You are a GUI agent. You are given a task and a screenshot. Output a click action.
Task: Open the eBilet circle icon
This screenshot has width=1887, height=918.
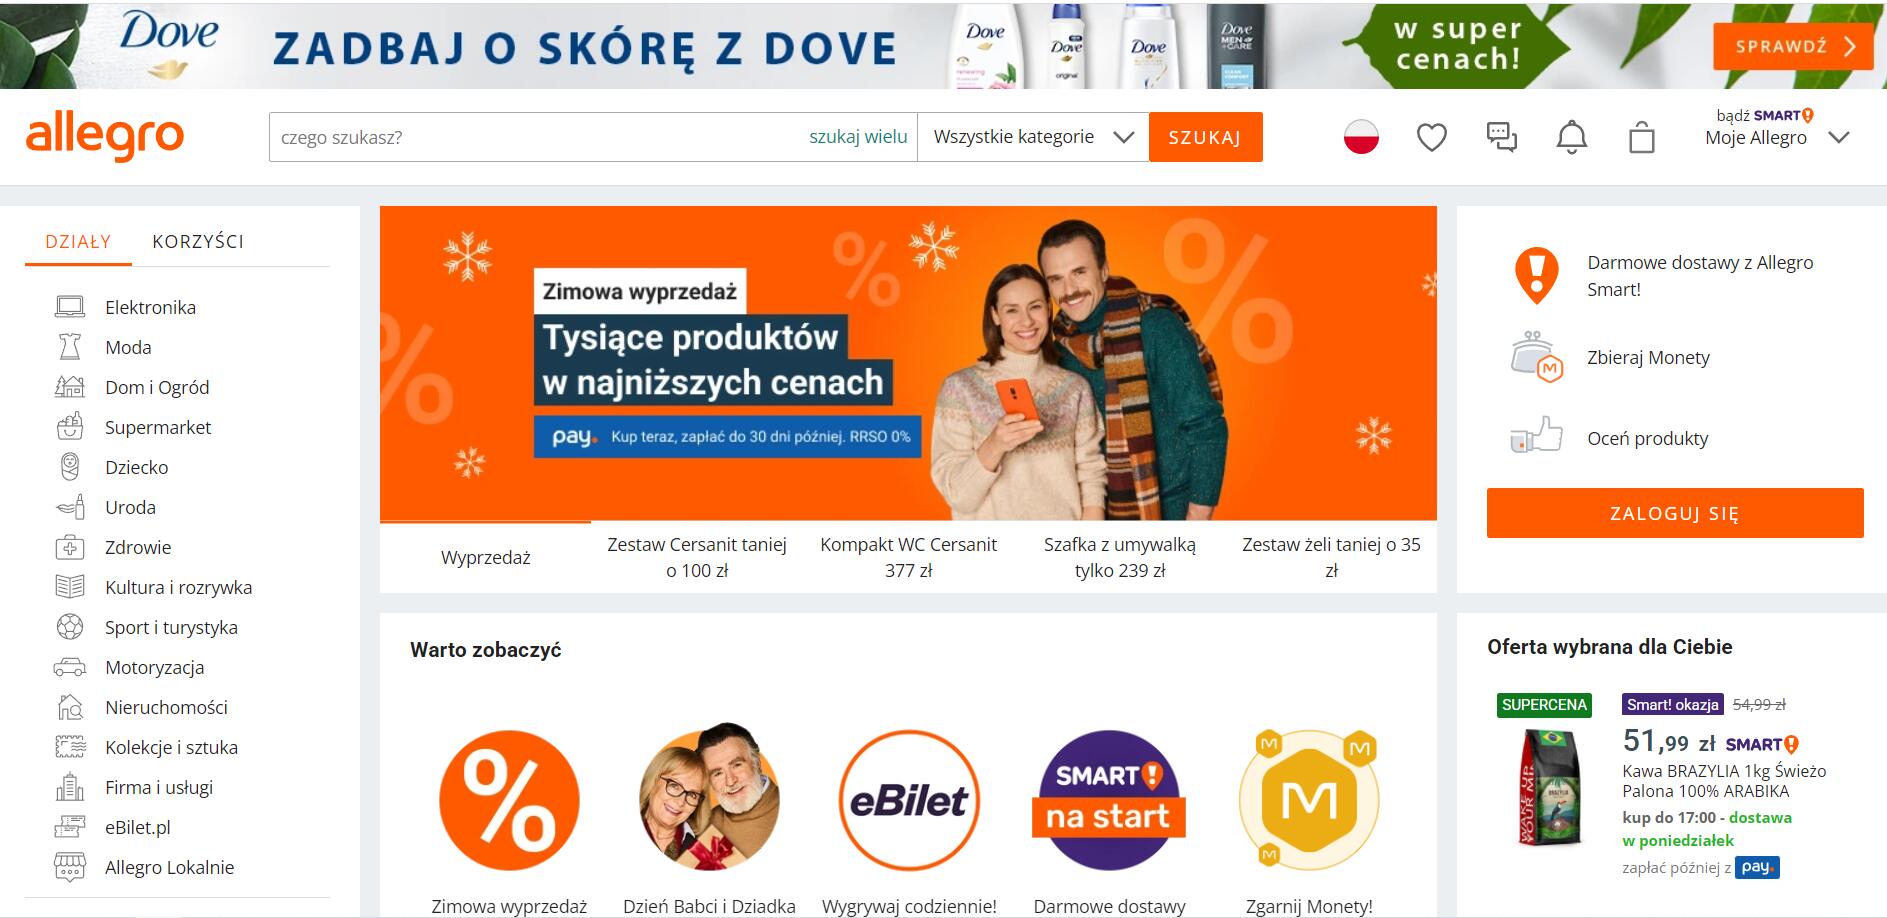pos(909,800)
